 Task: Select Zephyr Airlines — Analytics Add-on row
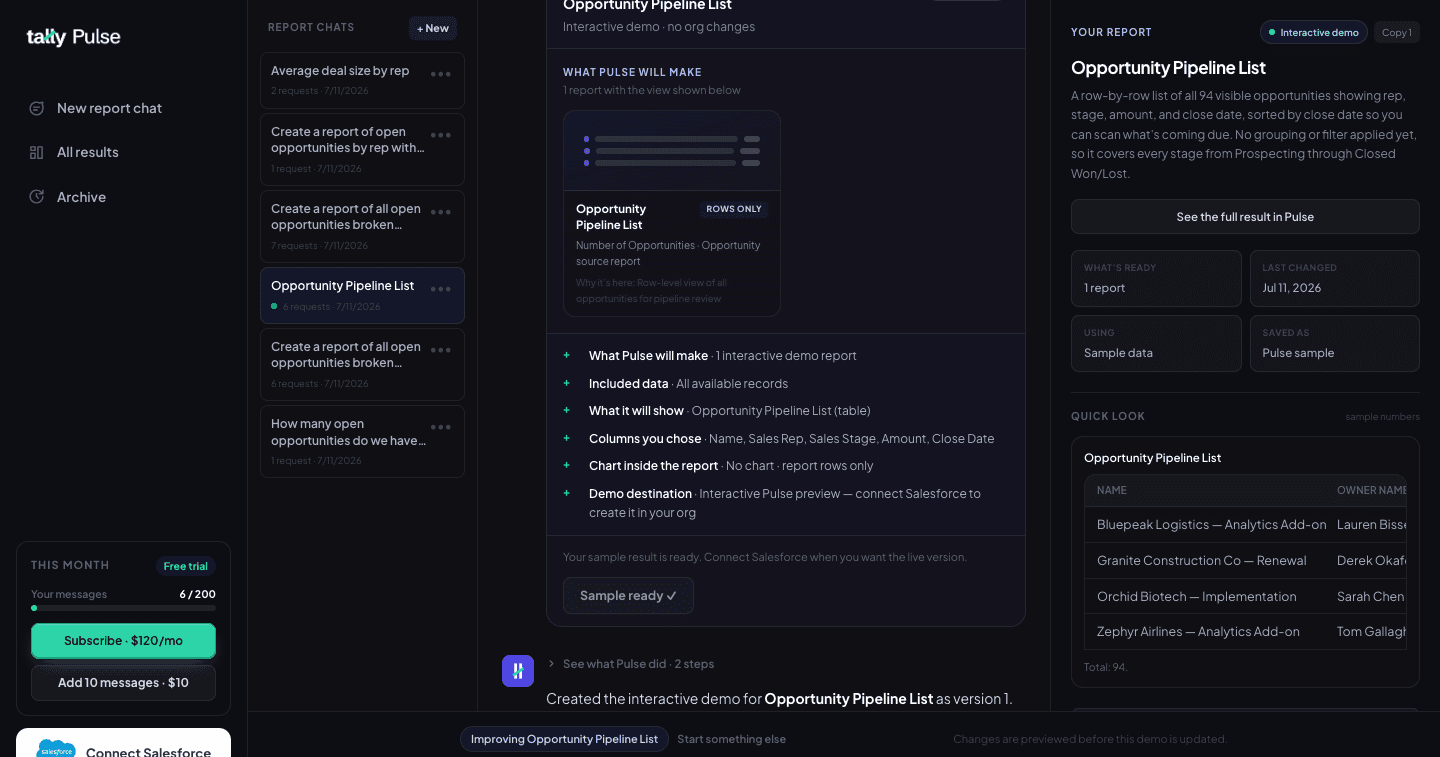[1245, 631]
